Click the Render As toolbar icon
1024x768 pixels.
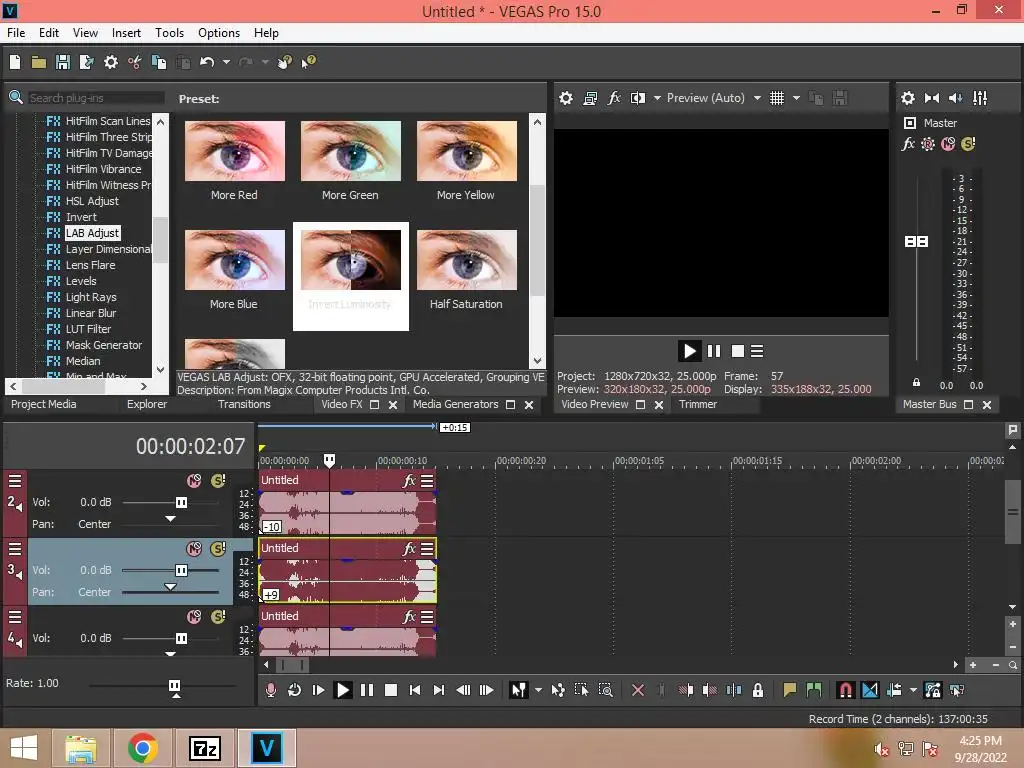coord(87,62)
